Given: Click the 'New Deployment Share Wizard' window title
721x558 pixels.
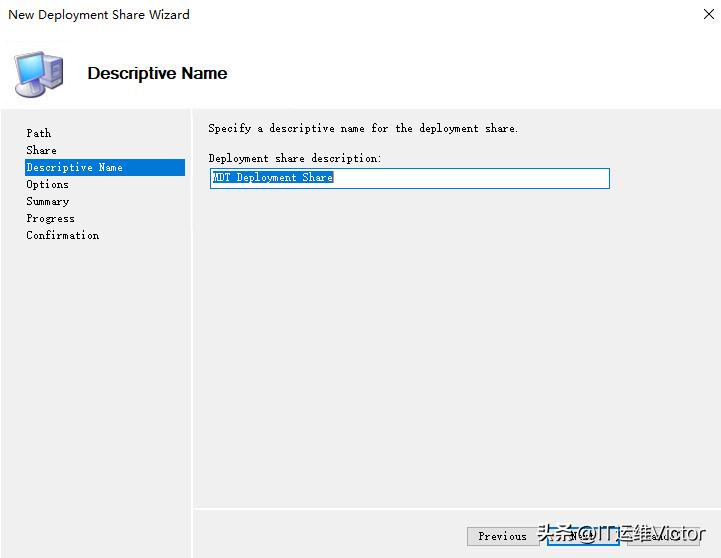Looking at the screenshot, I should [x=99, y=15].
